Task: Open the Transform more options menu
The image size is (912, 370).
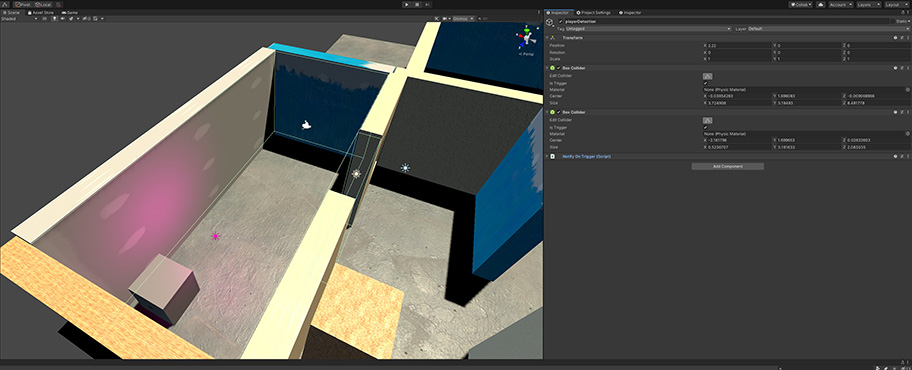Action: [908, 38]
